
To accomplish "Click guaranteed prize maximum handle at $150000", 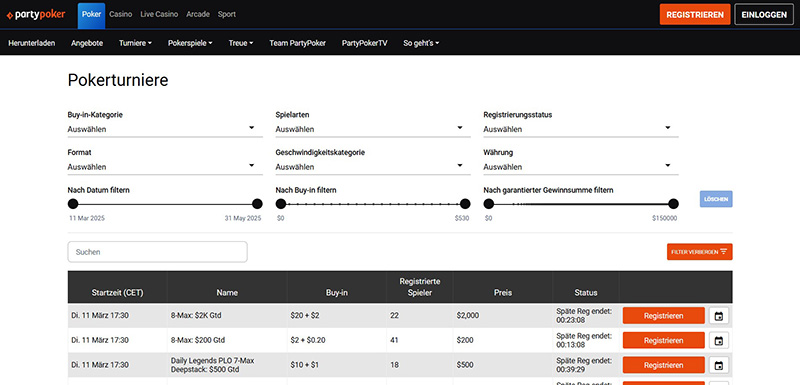I will click(673, 204).
